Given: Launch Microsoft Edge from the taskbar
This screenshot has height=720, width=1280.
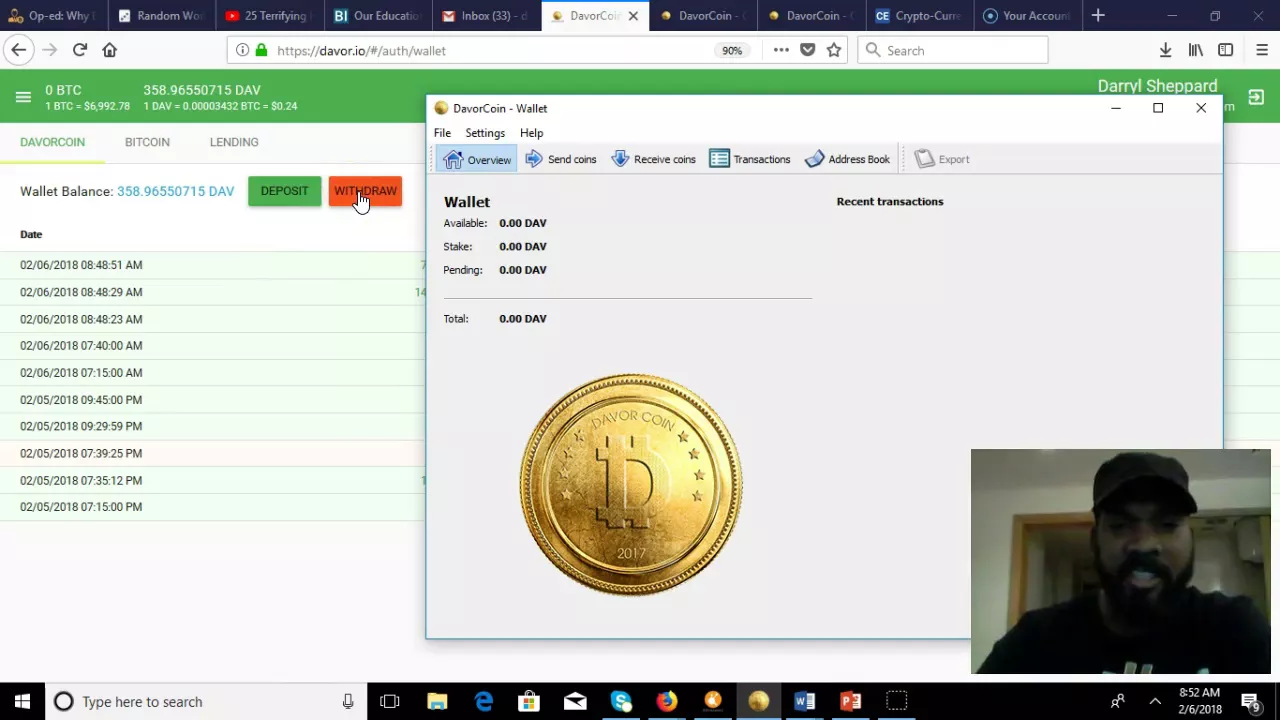Looking at the screenshot, I should pyautogui.click(x=483, y=701).
